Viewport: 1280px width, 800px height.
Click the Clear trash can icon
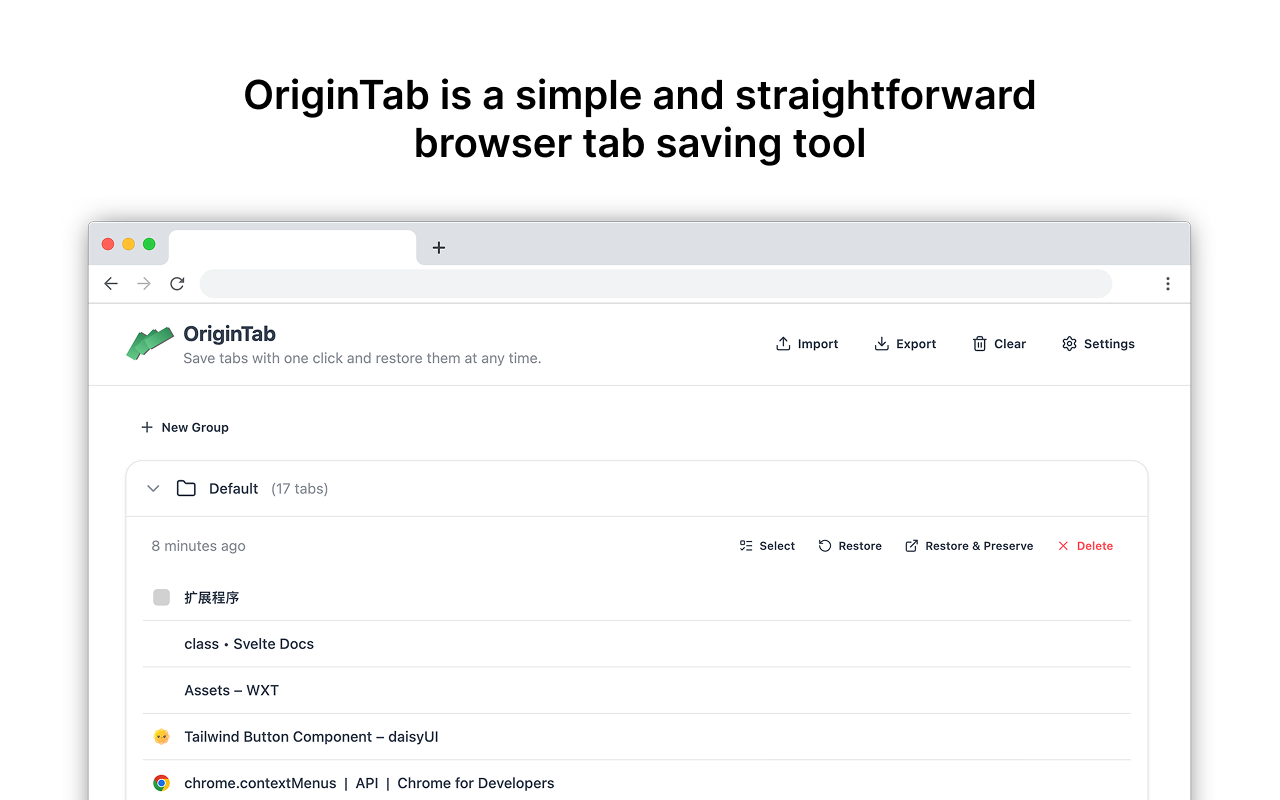979,344
